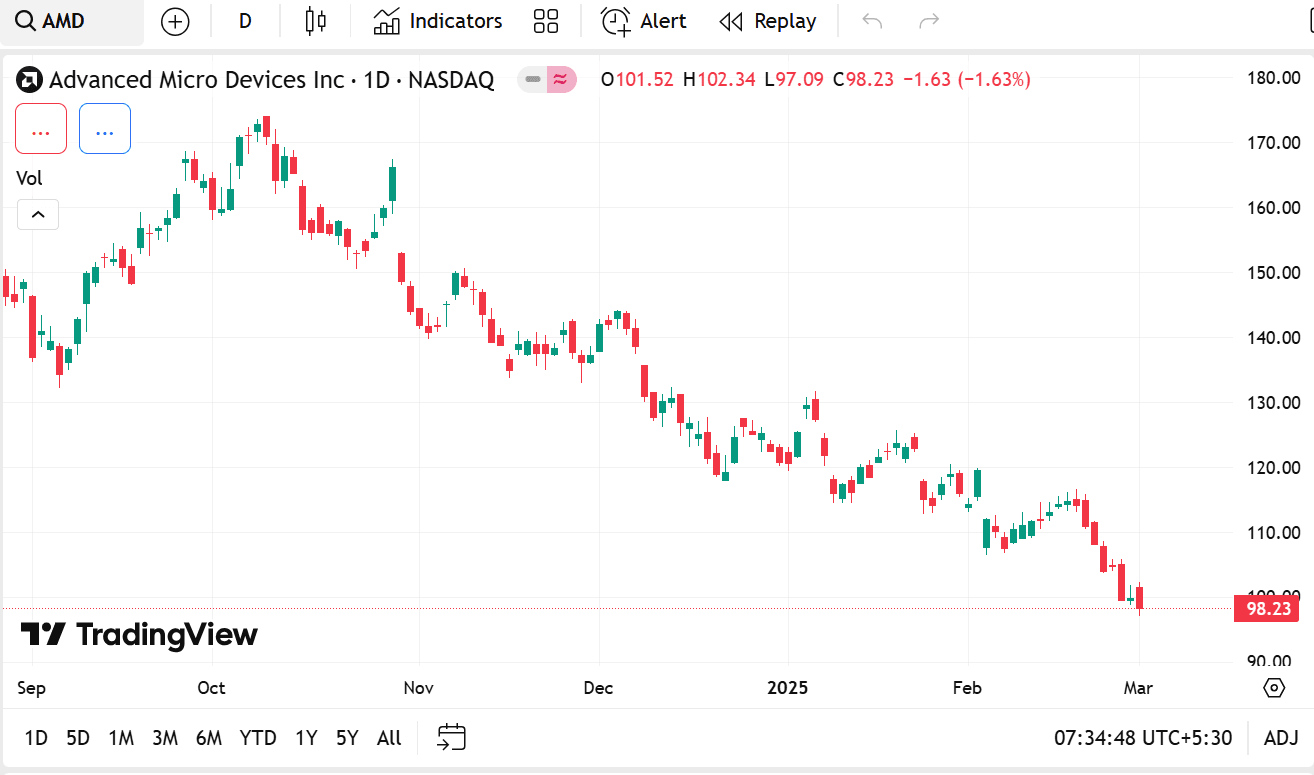
Task: Toggle the pink data mode indicator
Action: [x=561, y=80]
